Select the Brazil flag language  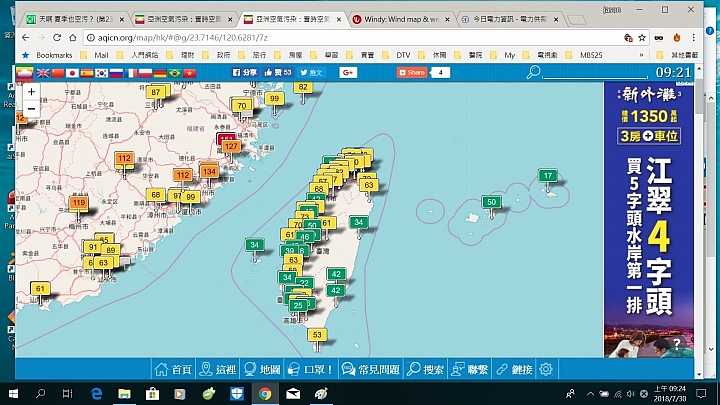(174, 73)
